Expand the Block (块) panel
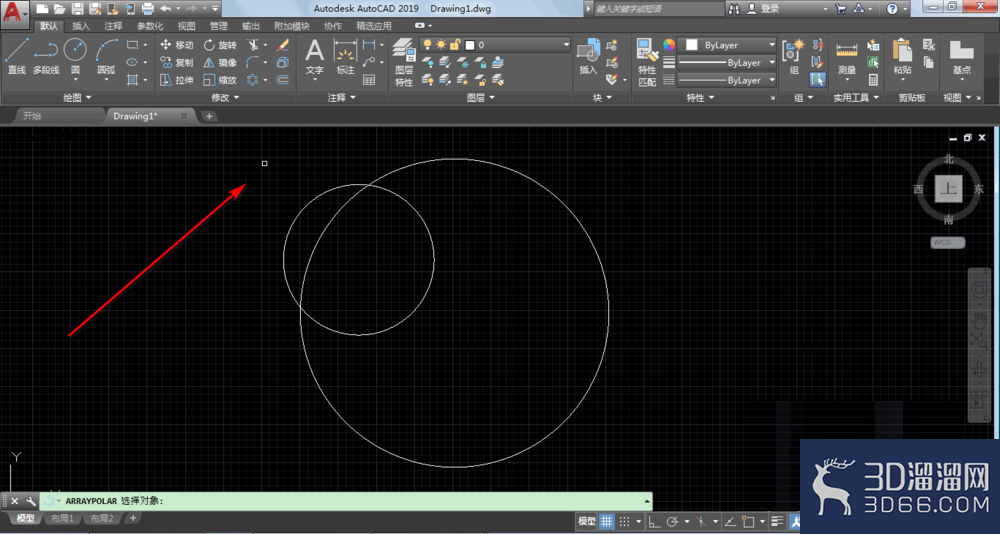This screenshot has width=1000, height=534. click(x=601, y=98)
